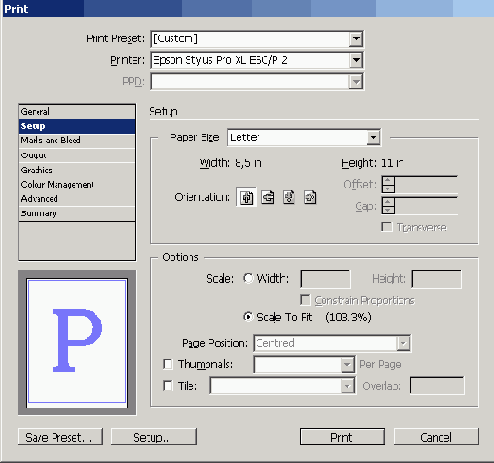Image resolution: width=494 pixels, height=463 pixels.
Task: Click the Save Preset button
Action: point(60,437)
